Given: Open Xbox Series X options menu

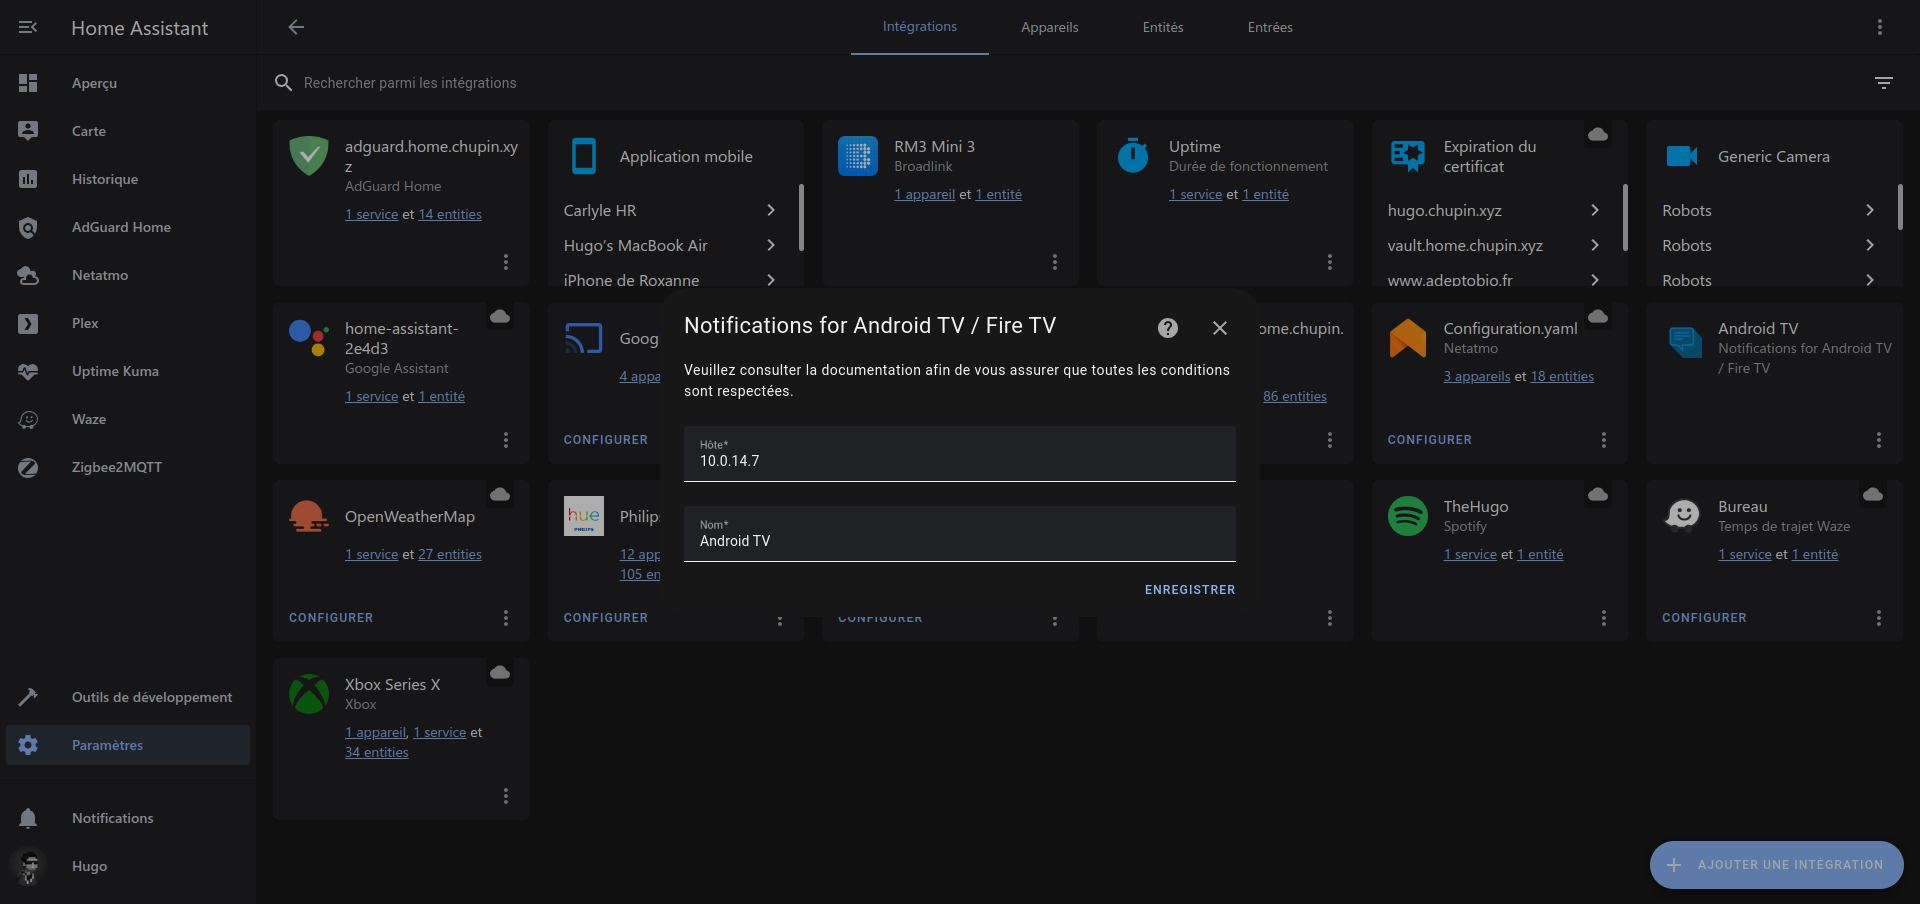Looking at the screenshot, I should click(506, 796).
